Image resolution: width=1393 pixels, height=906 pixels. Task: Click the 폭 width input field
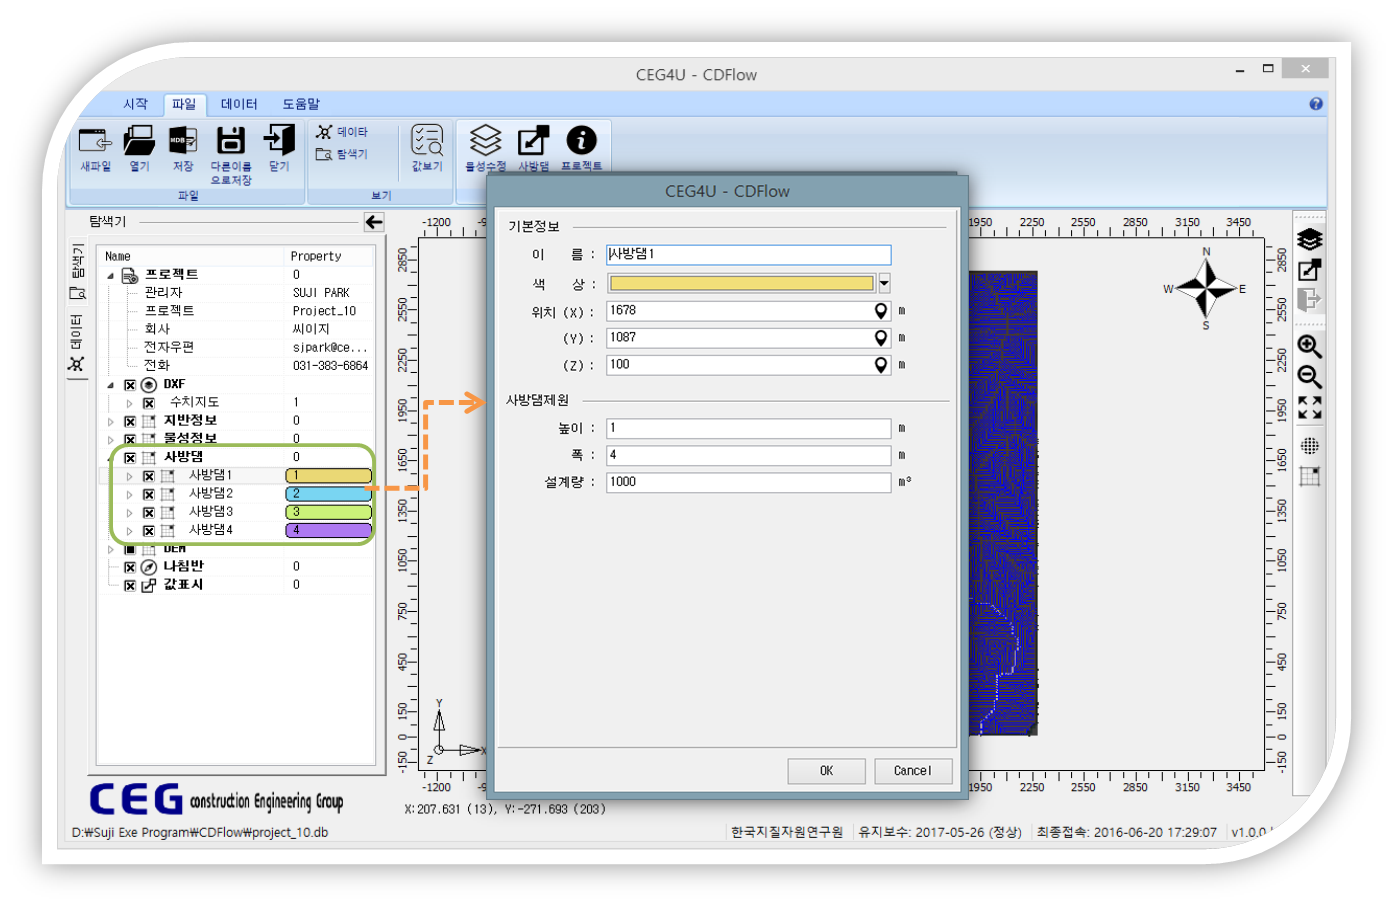748,455
